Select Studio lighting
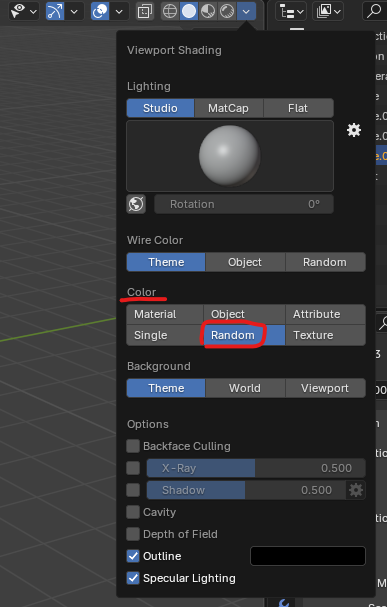 pos(160,108)
